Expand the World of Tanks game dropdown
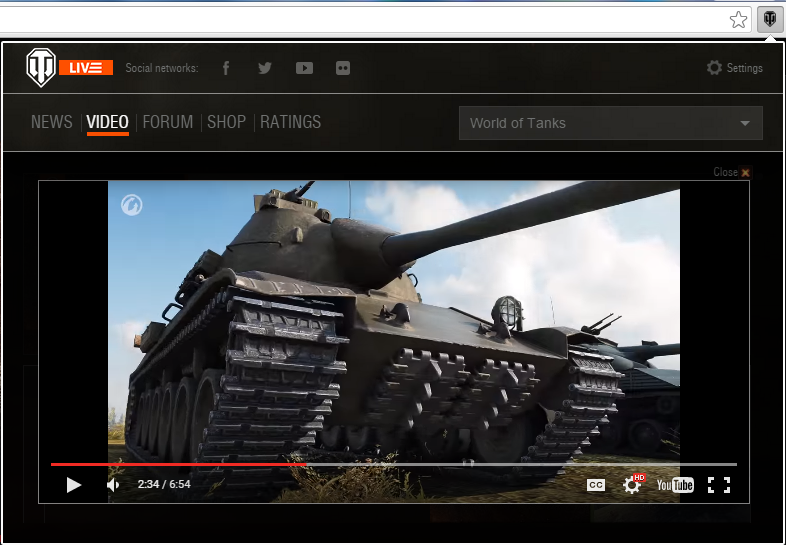 coord(611,123)
